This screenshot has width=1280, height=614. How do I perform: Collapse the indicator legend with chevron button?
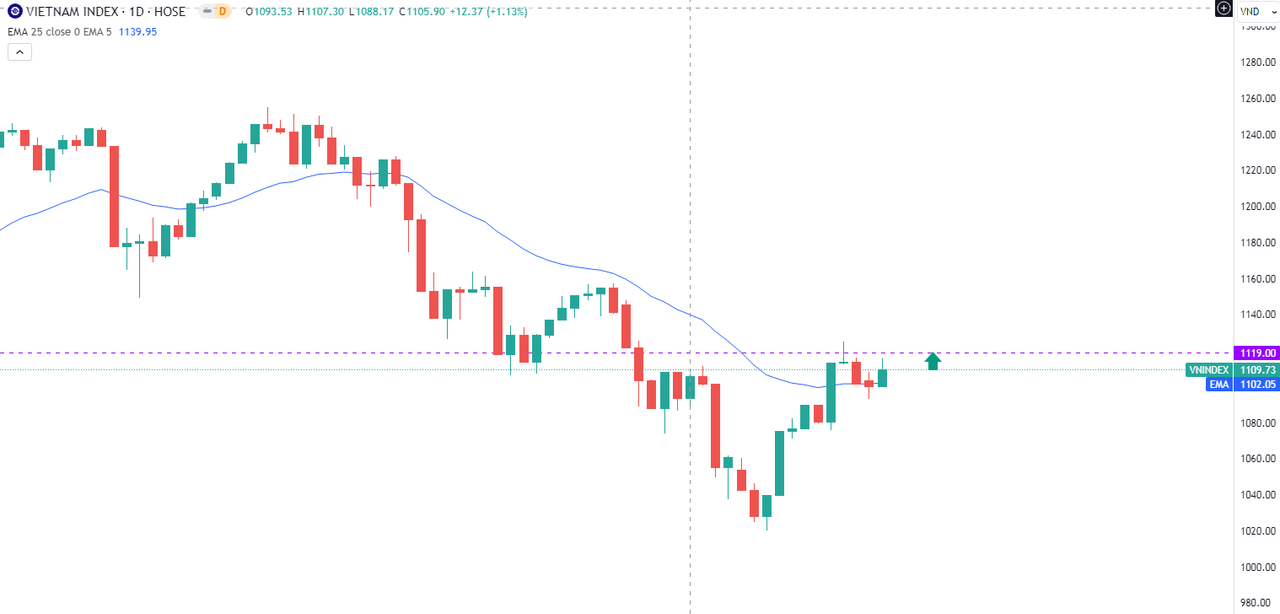19,52
